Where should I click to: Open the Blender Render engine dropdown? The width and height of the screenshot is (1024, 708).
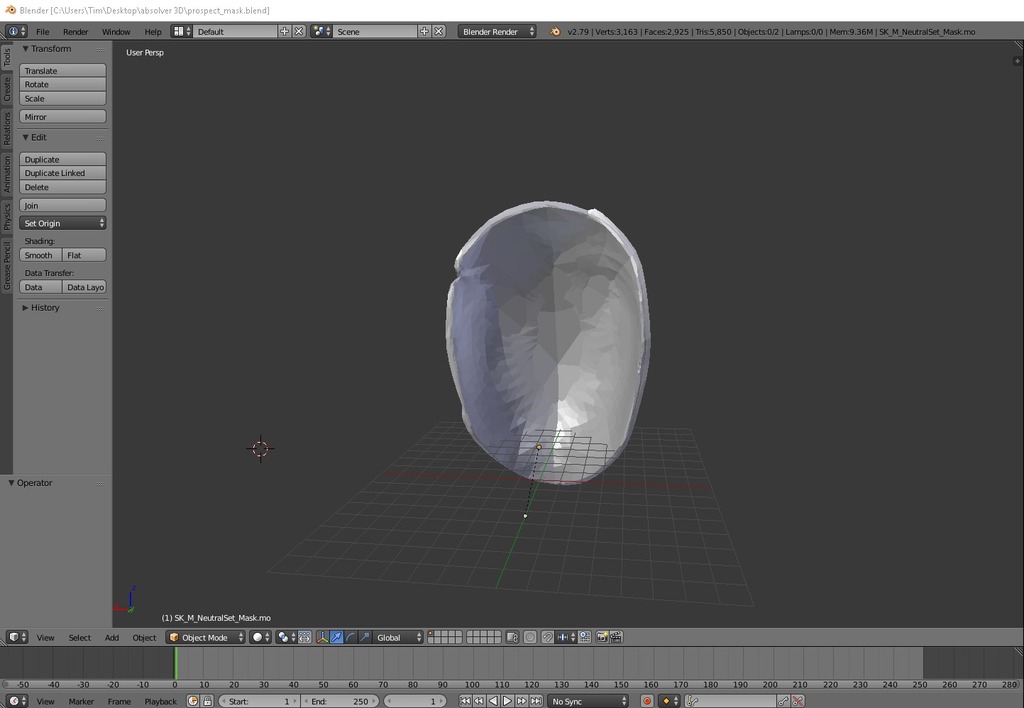tap(496, 31)
